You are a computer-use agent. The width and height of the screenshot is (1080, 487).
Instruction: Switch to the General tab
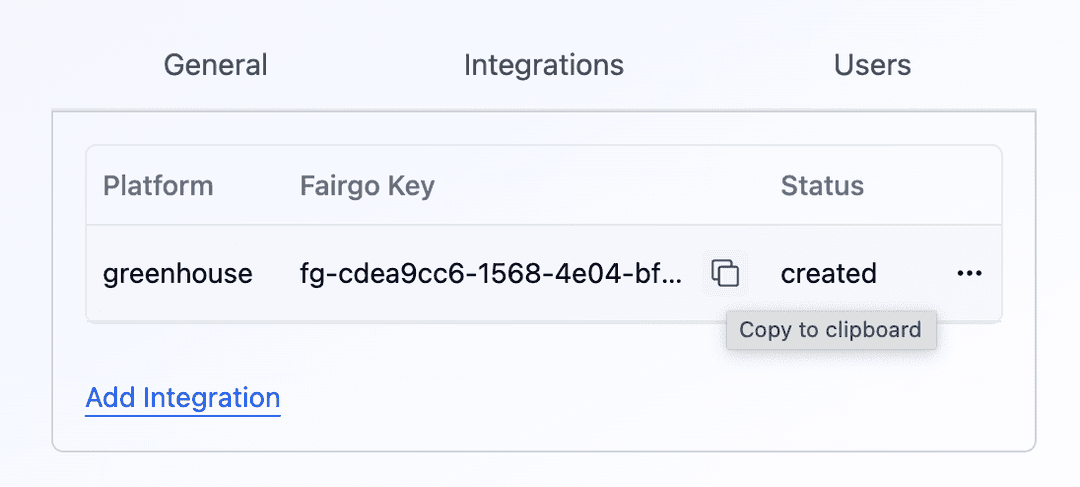215,66
